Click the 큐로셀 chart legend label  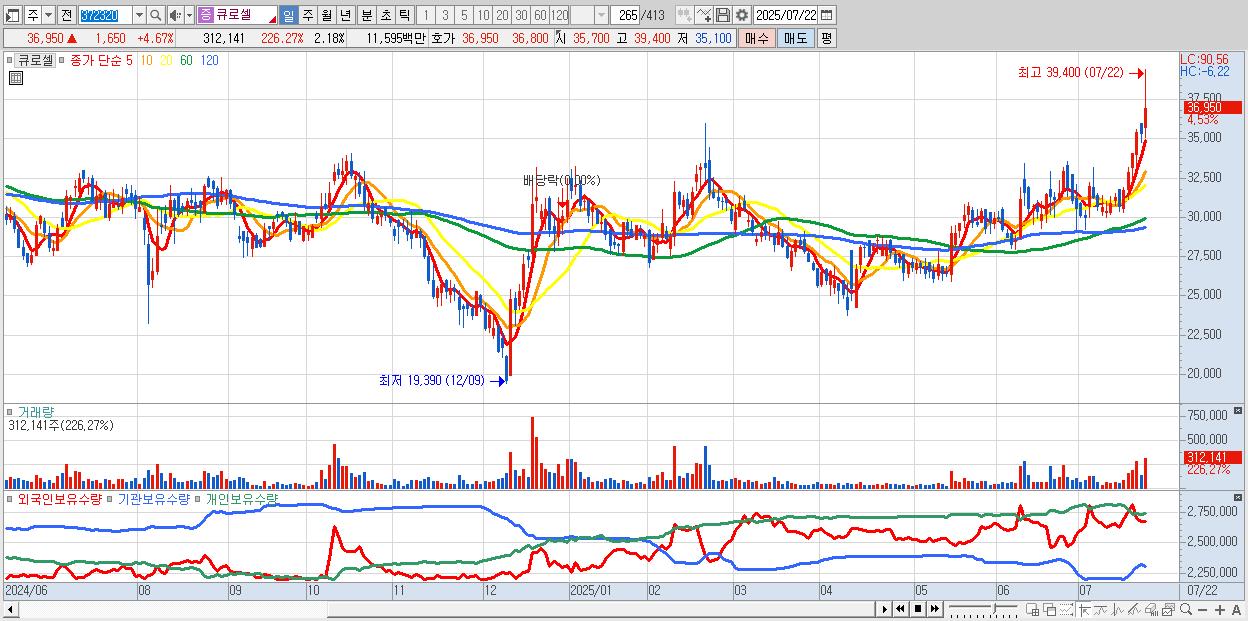pyautogui.click(x=35, y=60)
